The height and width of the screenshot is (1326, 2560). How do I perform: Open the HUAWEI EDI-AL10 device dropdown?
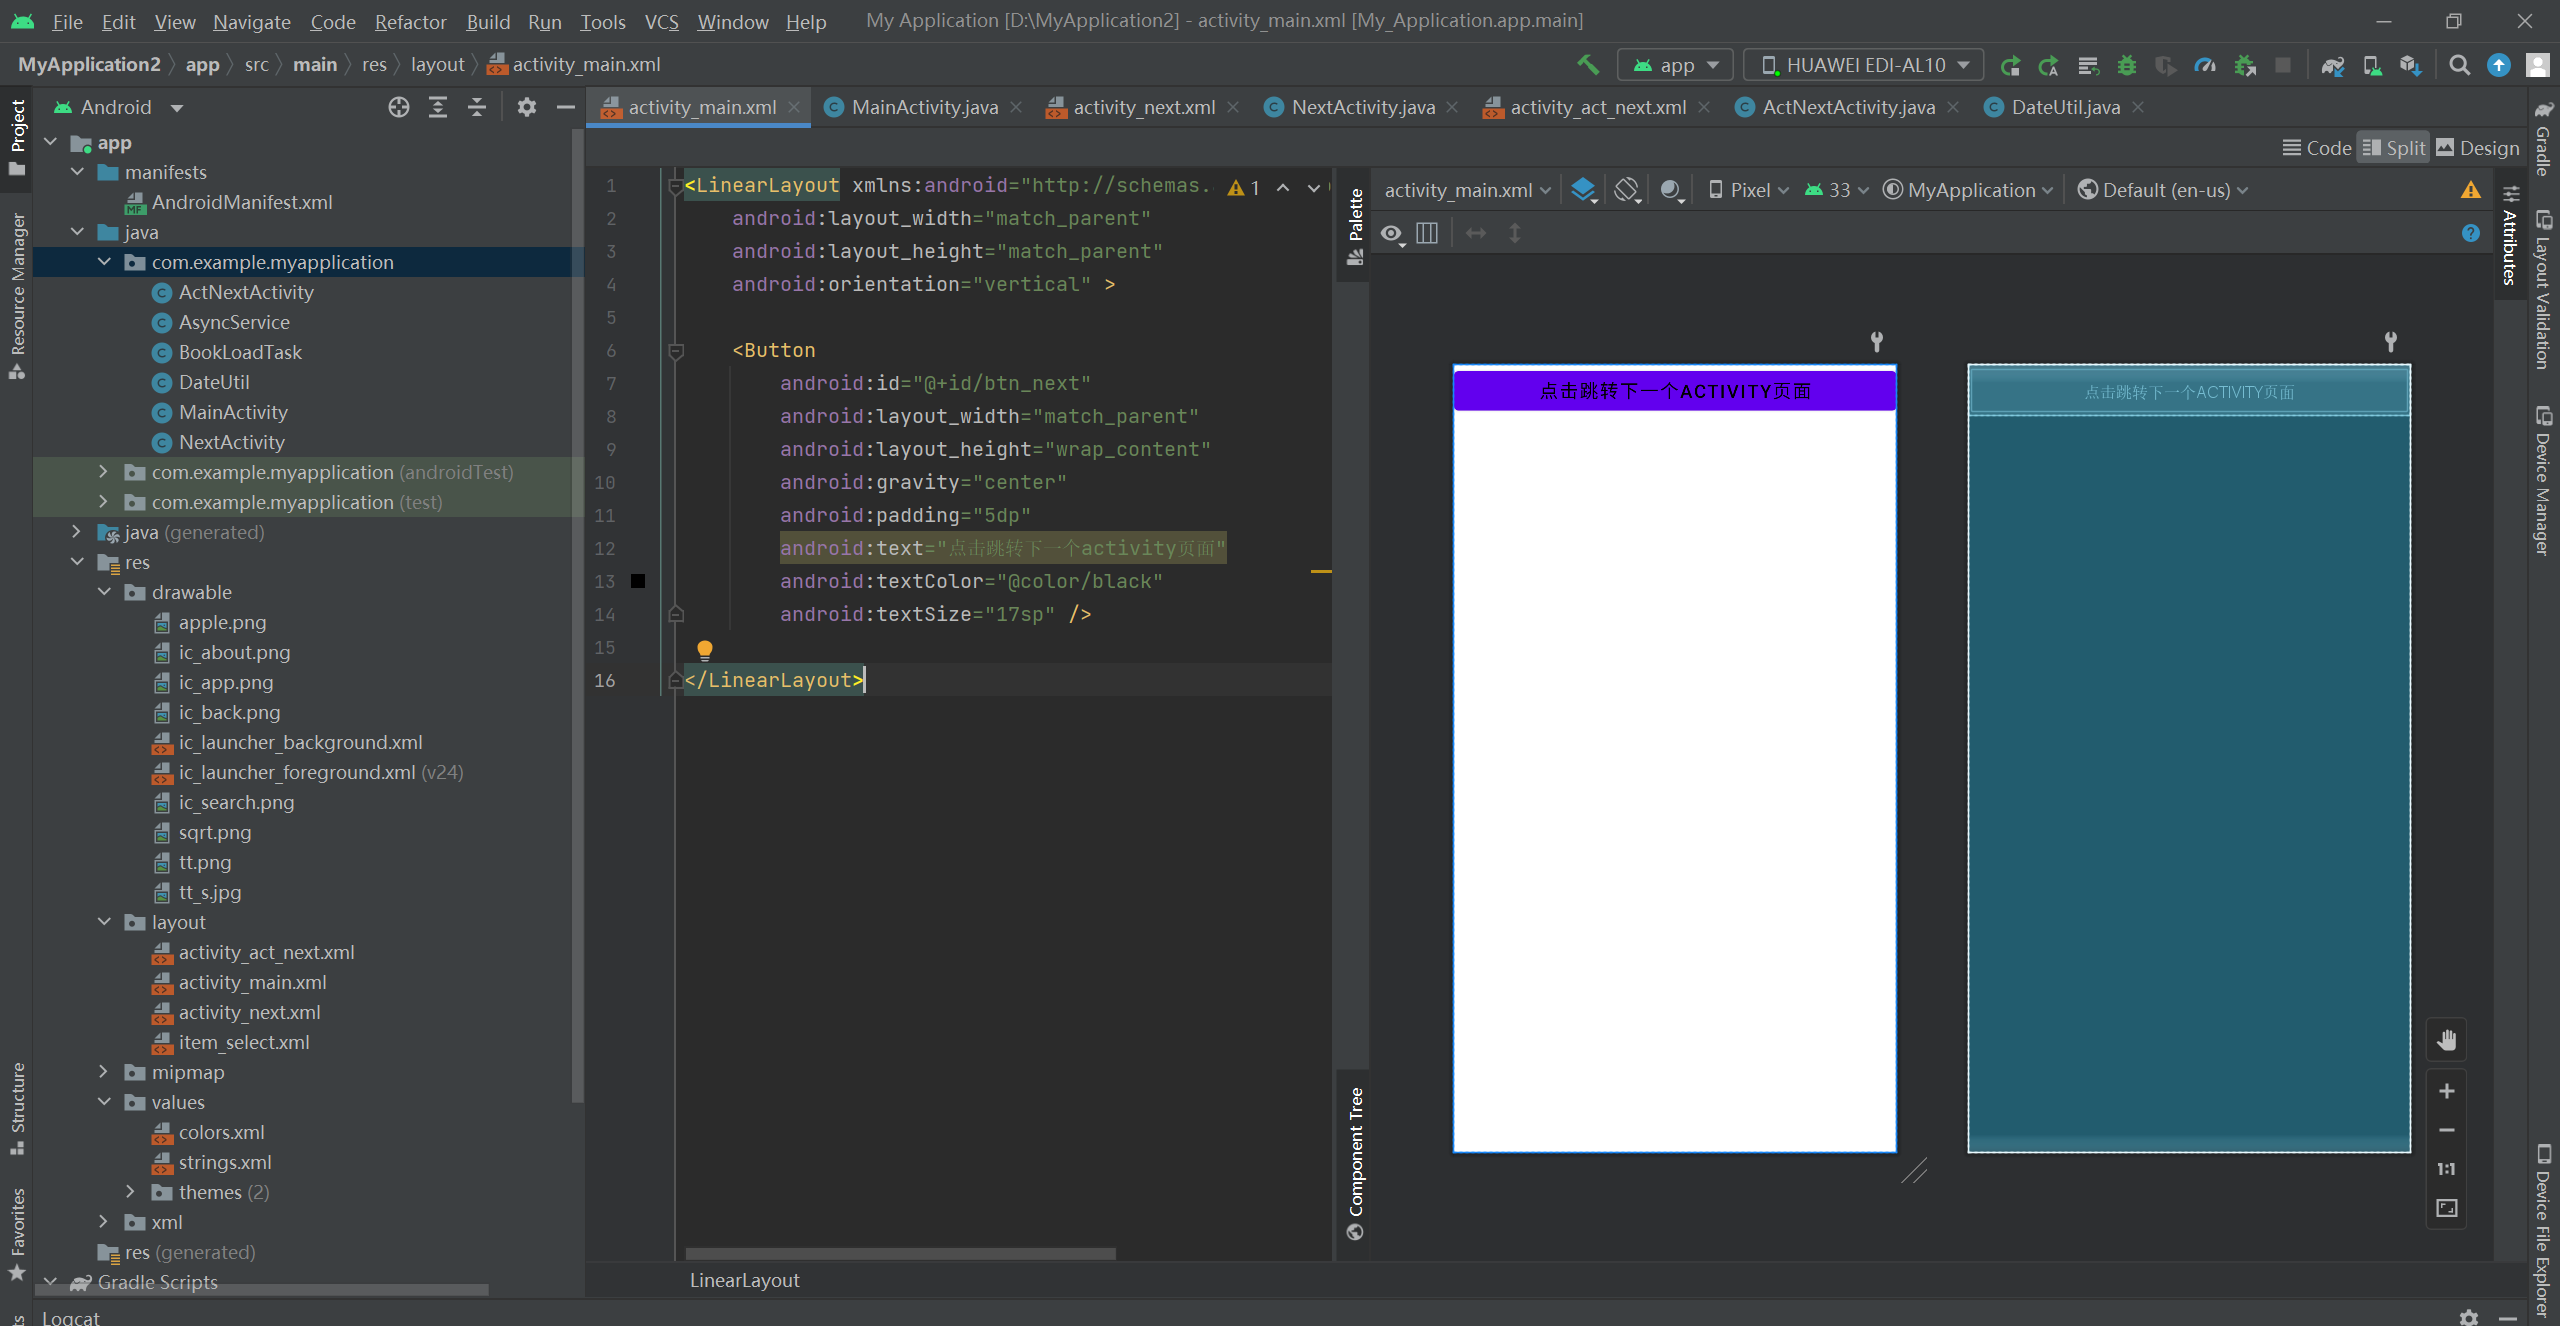pos(1863,65)
